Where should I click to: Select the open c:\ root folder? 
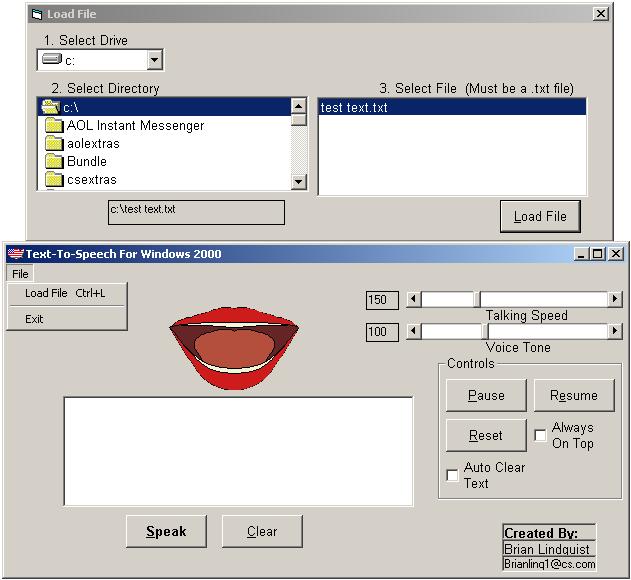(x=70, y=107)
